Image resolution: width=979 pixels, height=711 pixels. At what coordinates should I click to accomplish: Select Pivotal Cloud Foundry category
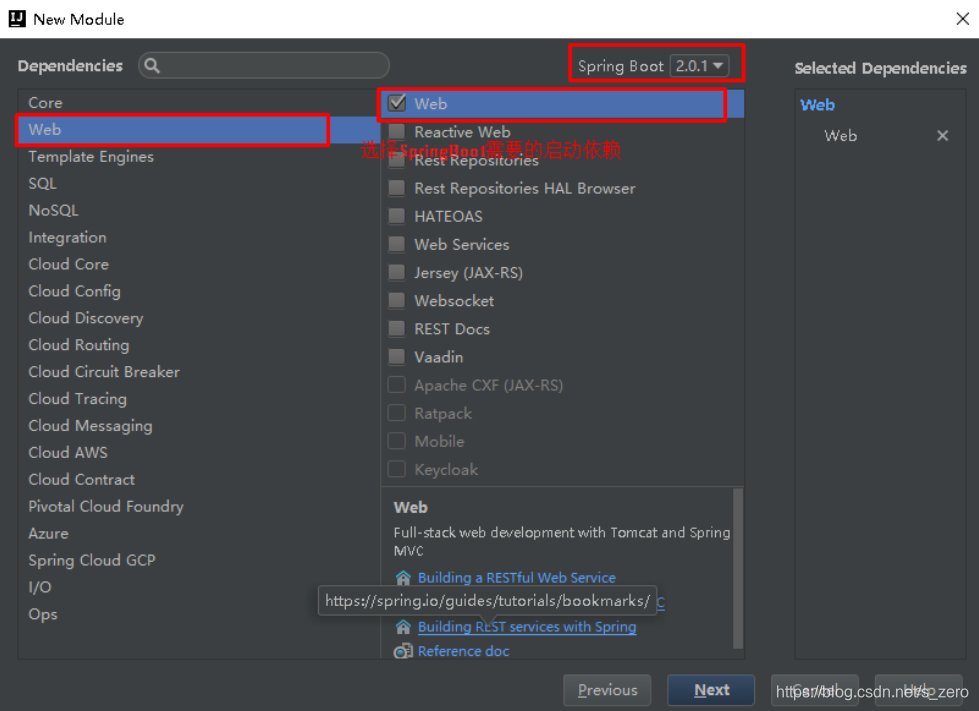point(199,506)
